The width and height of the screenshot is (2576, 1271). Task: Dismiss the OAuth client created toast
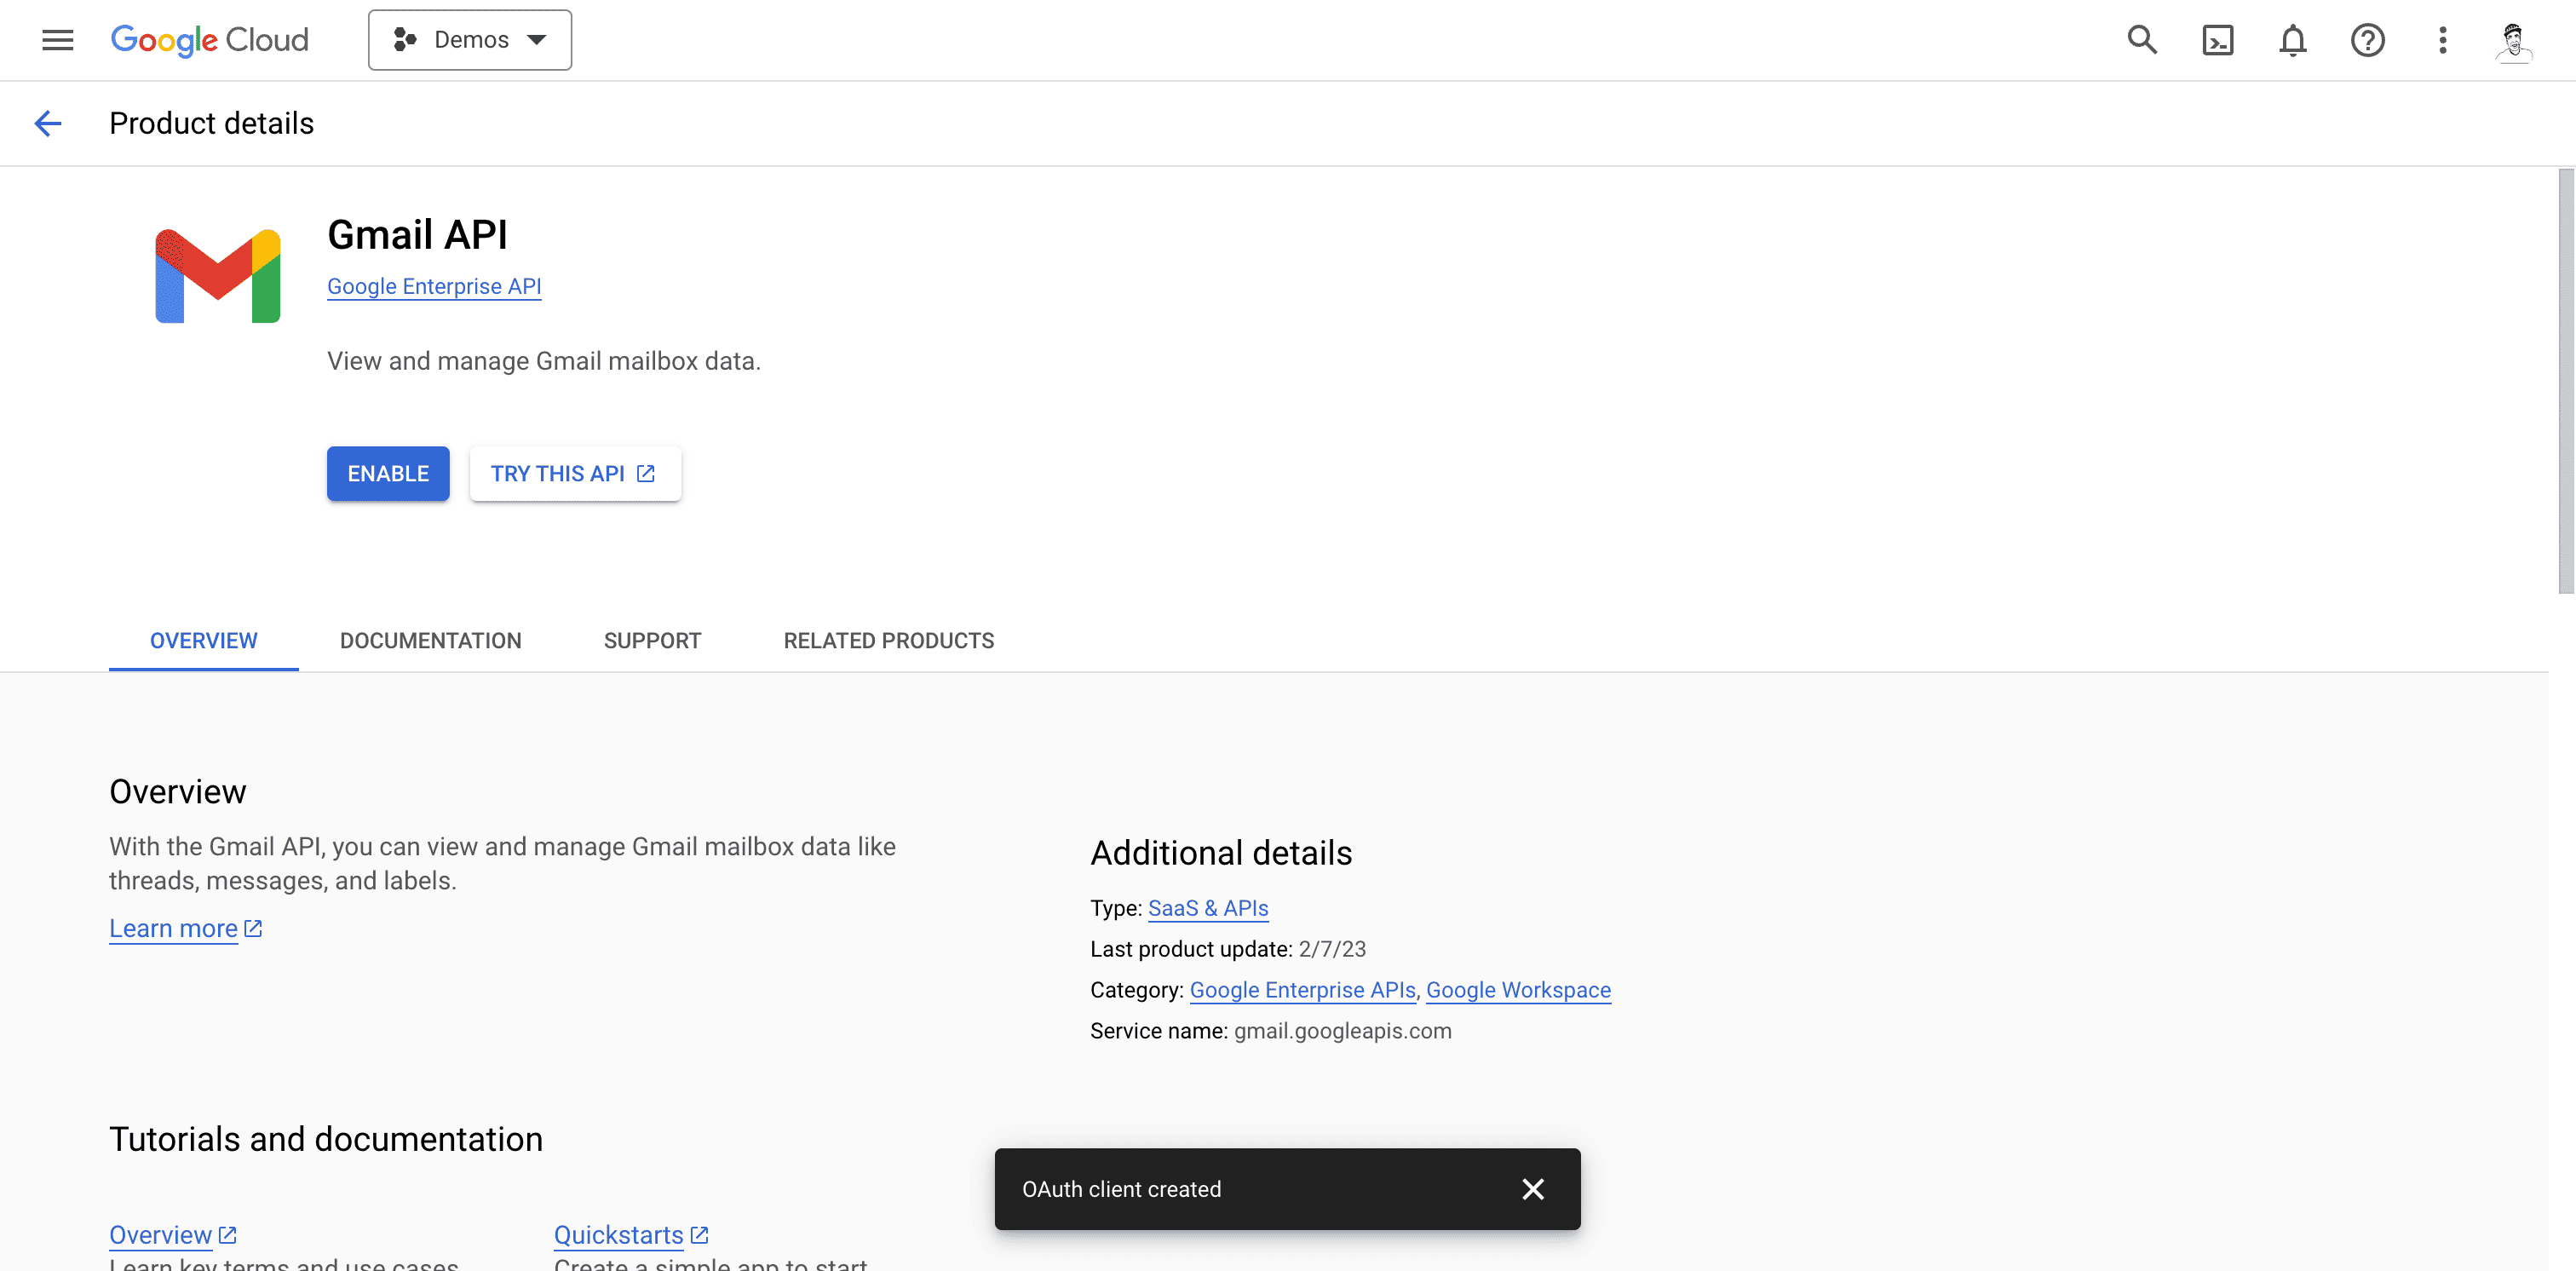[x=1533, y=1189]
